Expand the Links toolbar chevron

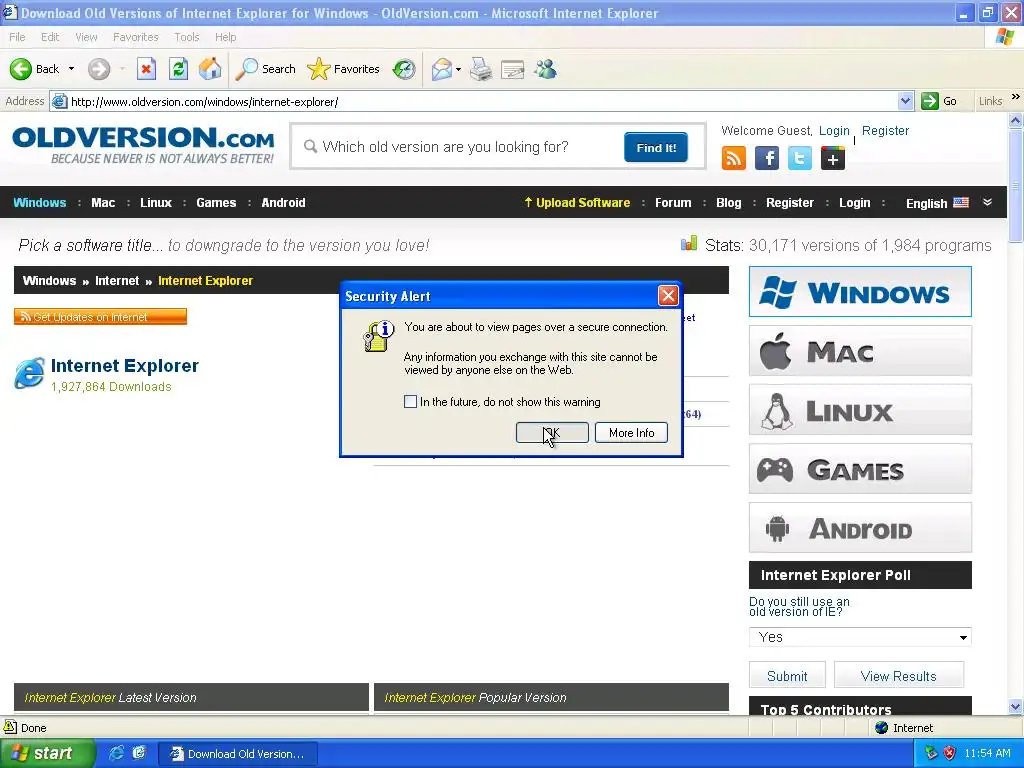[x=1016, y=97]
